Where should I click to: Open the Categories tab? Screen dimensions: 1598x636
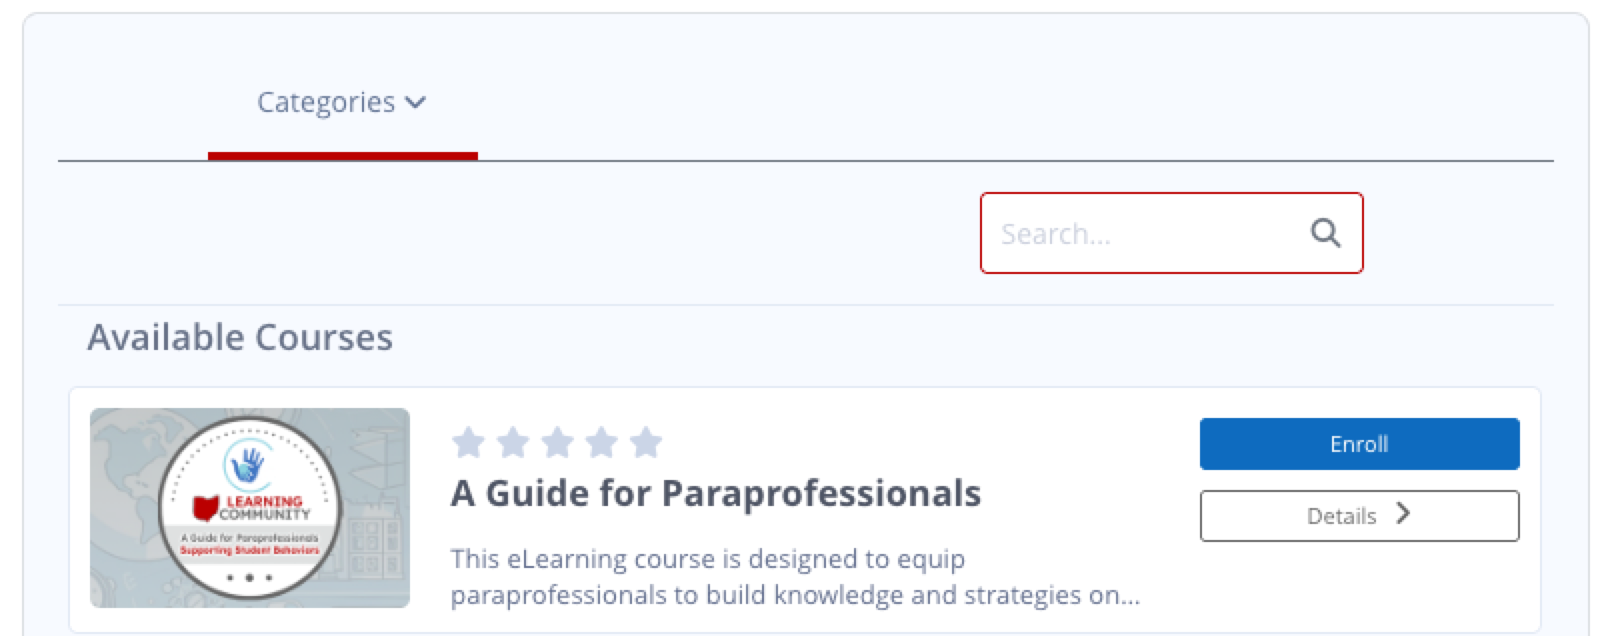(341, 102)
